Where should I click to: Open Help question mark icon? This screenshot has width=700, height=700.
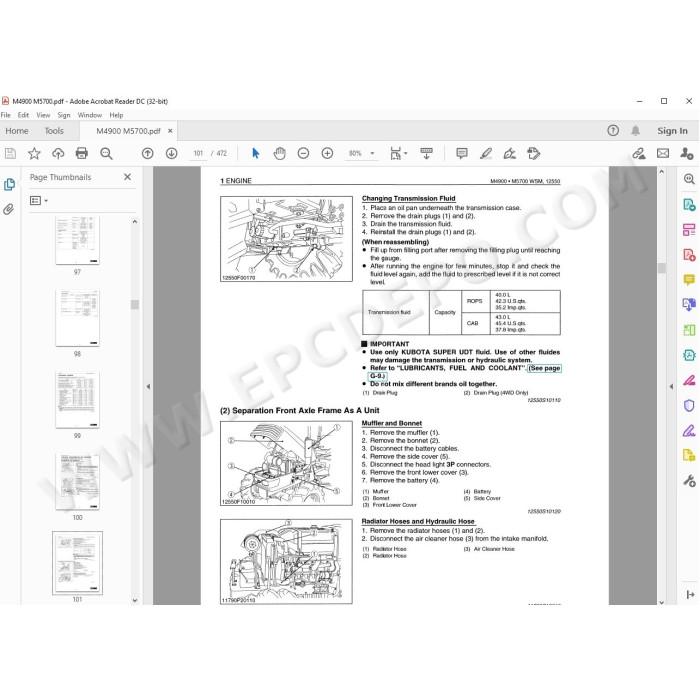[x=613, y=130]
